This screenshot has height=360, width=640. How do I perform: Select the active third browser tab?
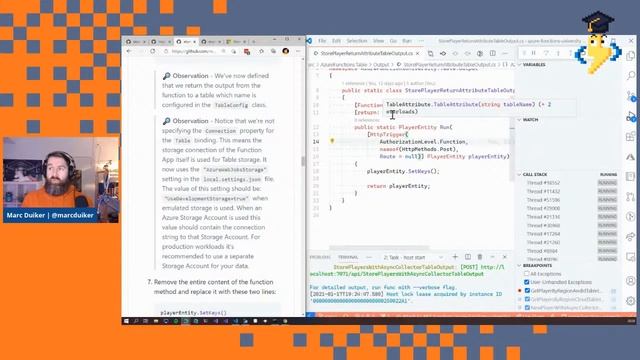click(x=186, y=42)
